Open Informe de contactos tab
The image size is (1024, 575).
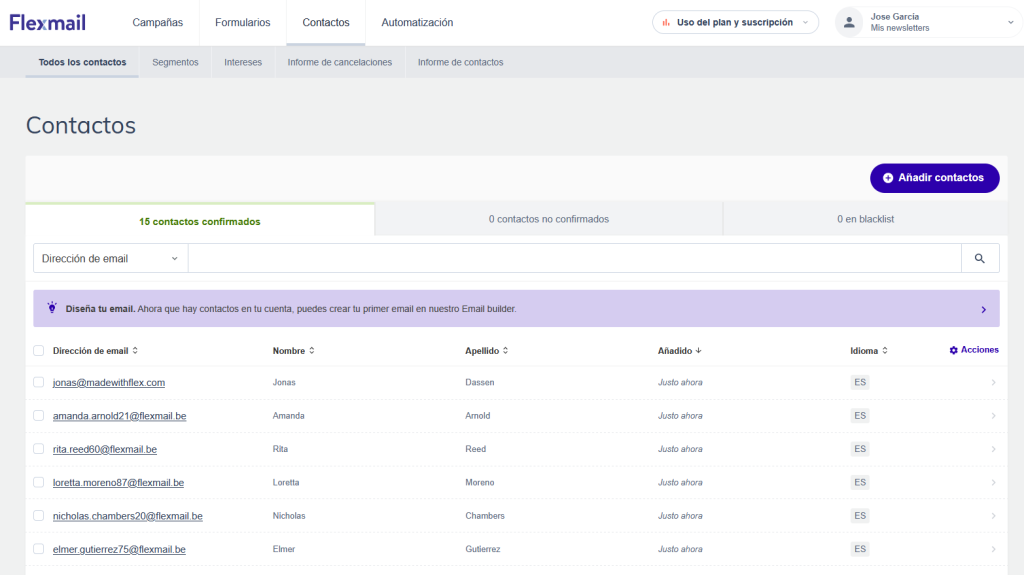click(460, 62)
